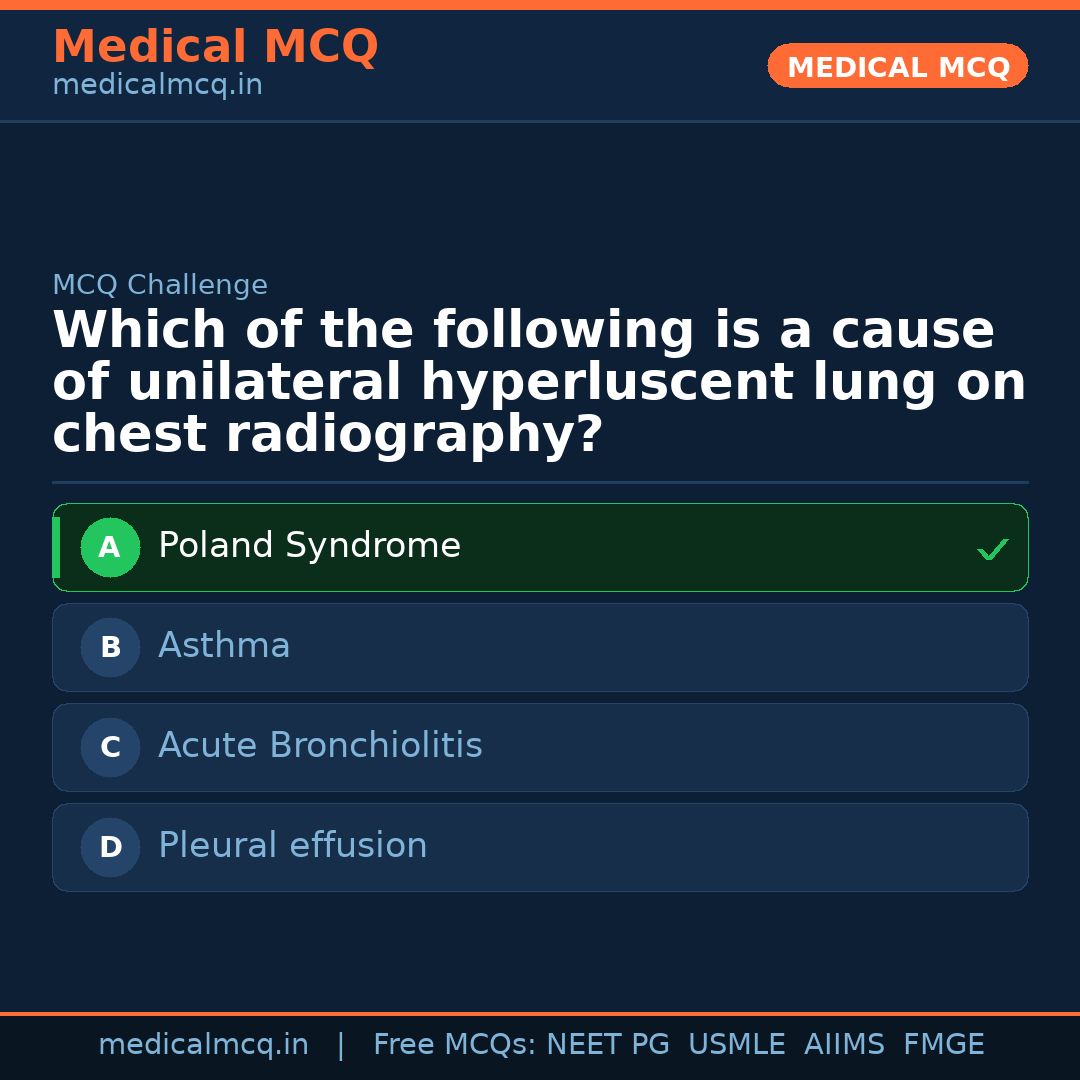Select the Poland Syndrome answer text

(309, 546)
